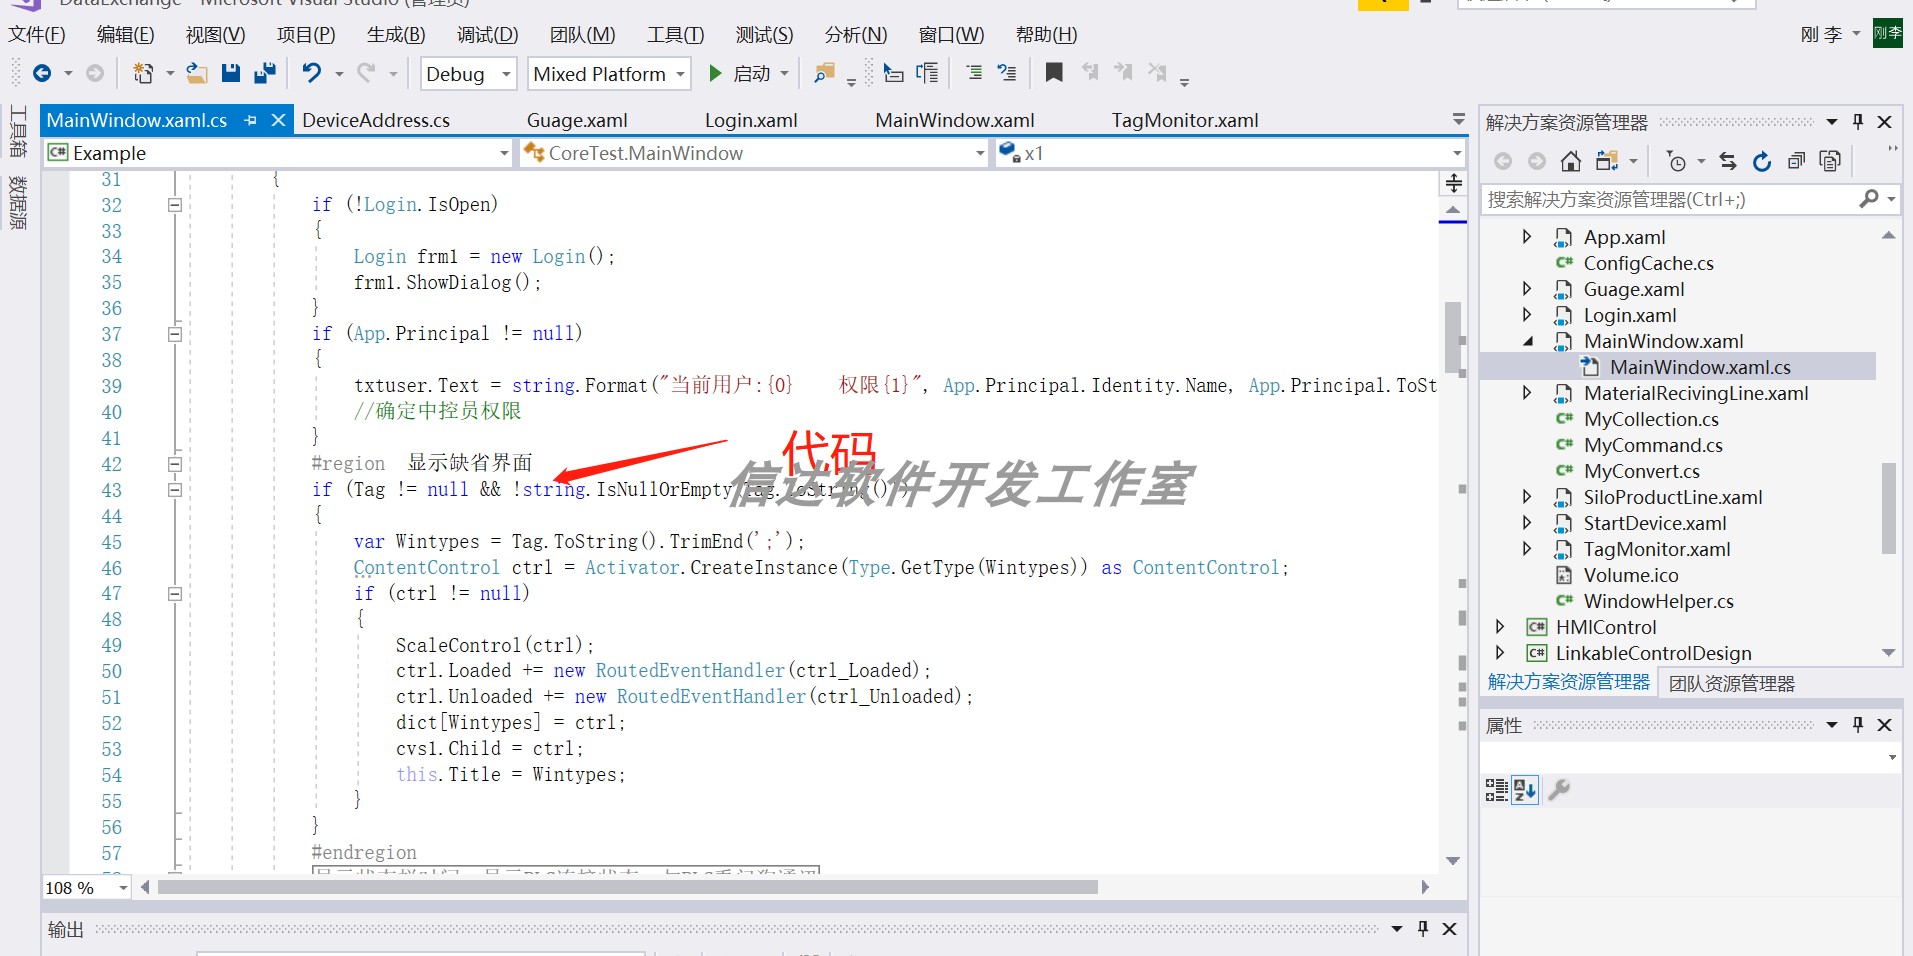Collapse the MainWindow.xaml tree node

pyautogui.click(x=1527, y=341)
